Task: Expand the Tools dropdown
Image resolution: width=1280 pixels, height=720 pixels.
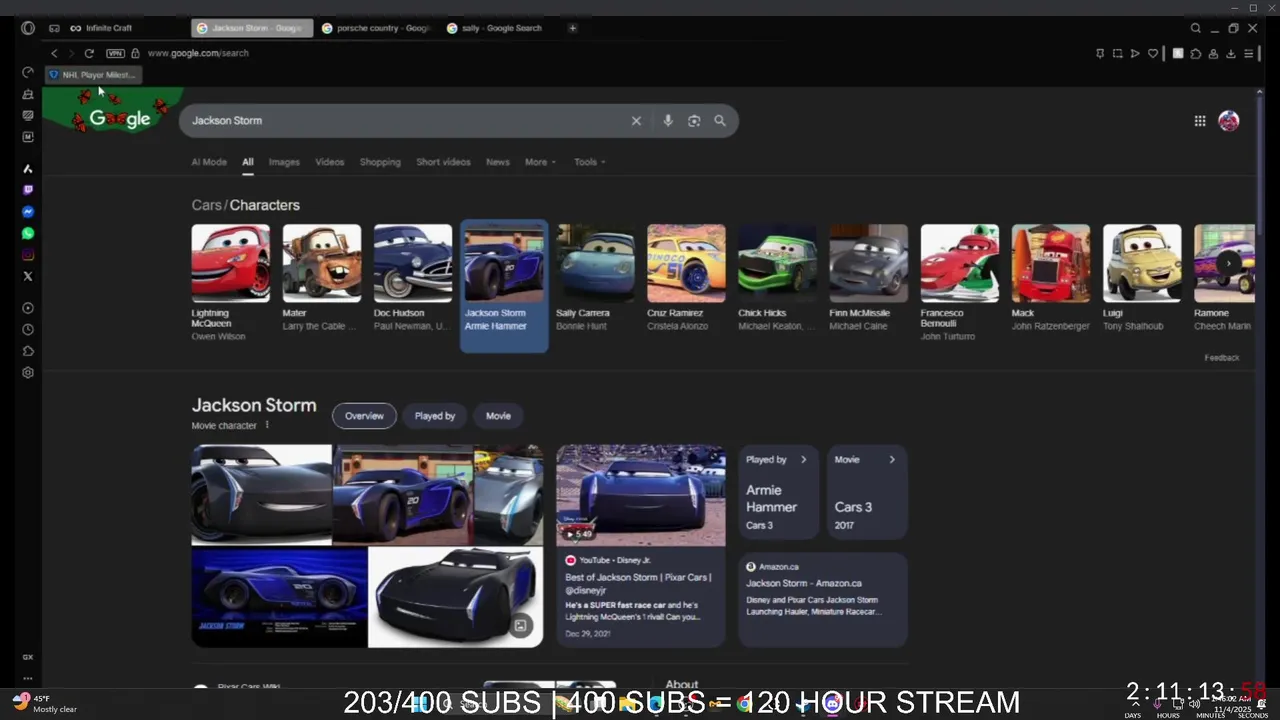Action: pos(589,162)
